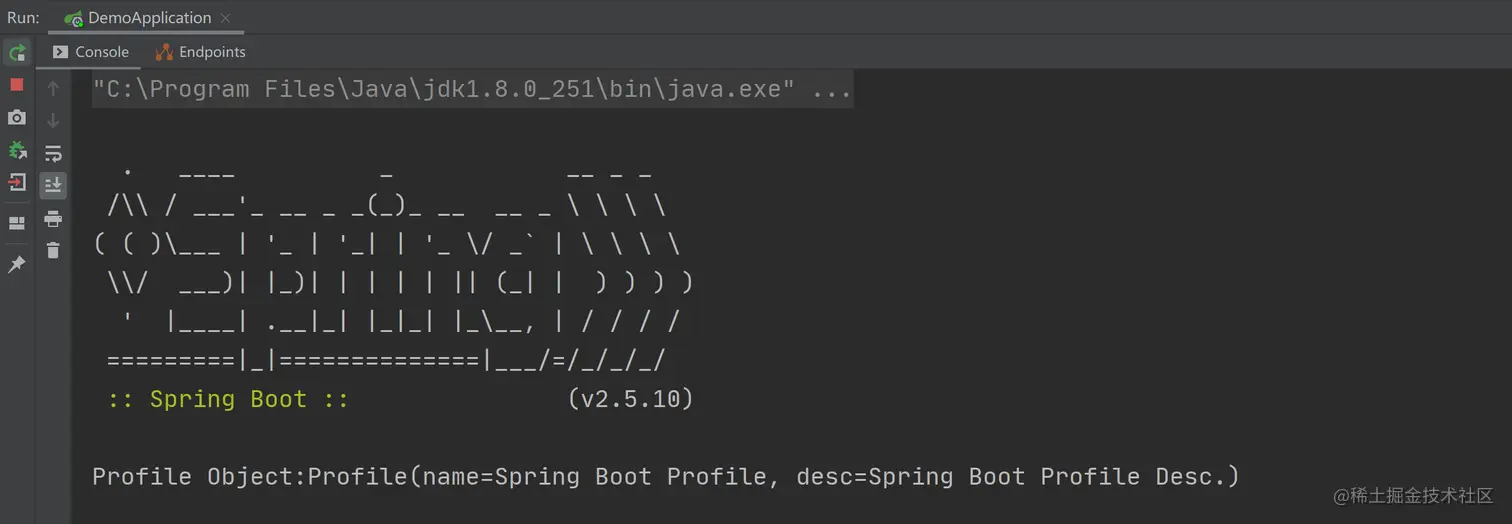1512x524 pixels.
Task: Click the camera thread dump icon
Action: point(17,118)
